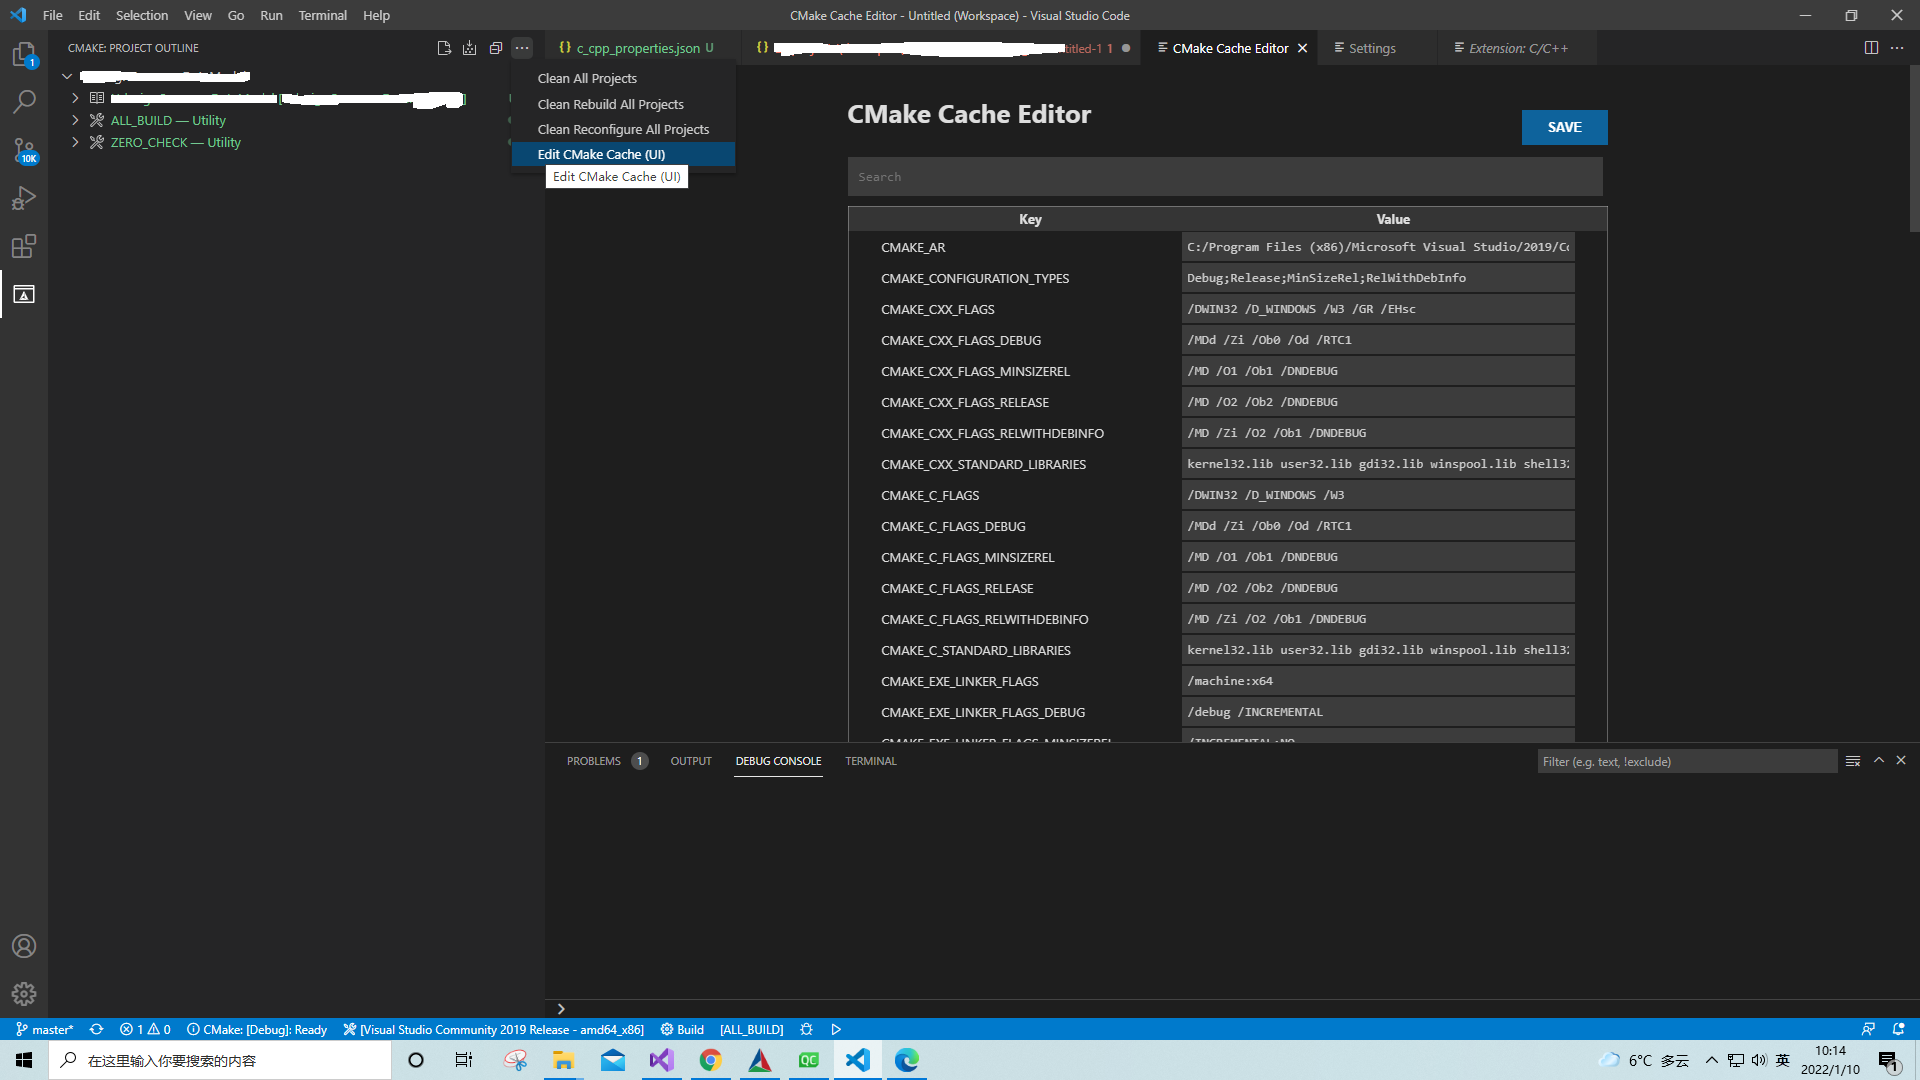Switch to OUTPUT panel tab
This screenshot has width=1920, height=1080.
pos(691,761)
